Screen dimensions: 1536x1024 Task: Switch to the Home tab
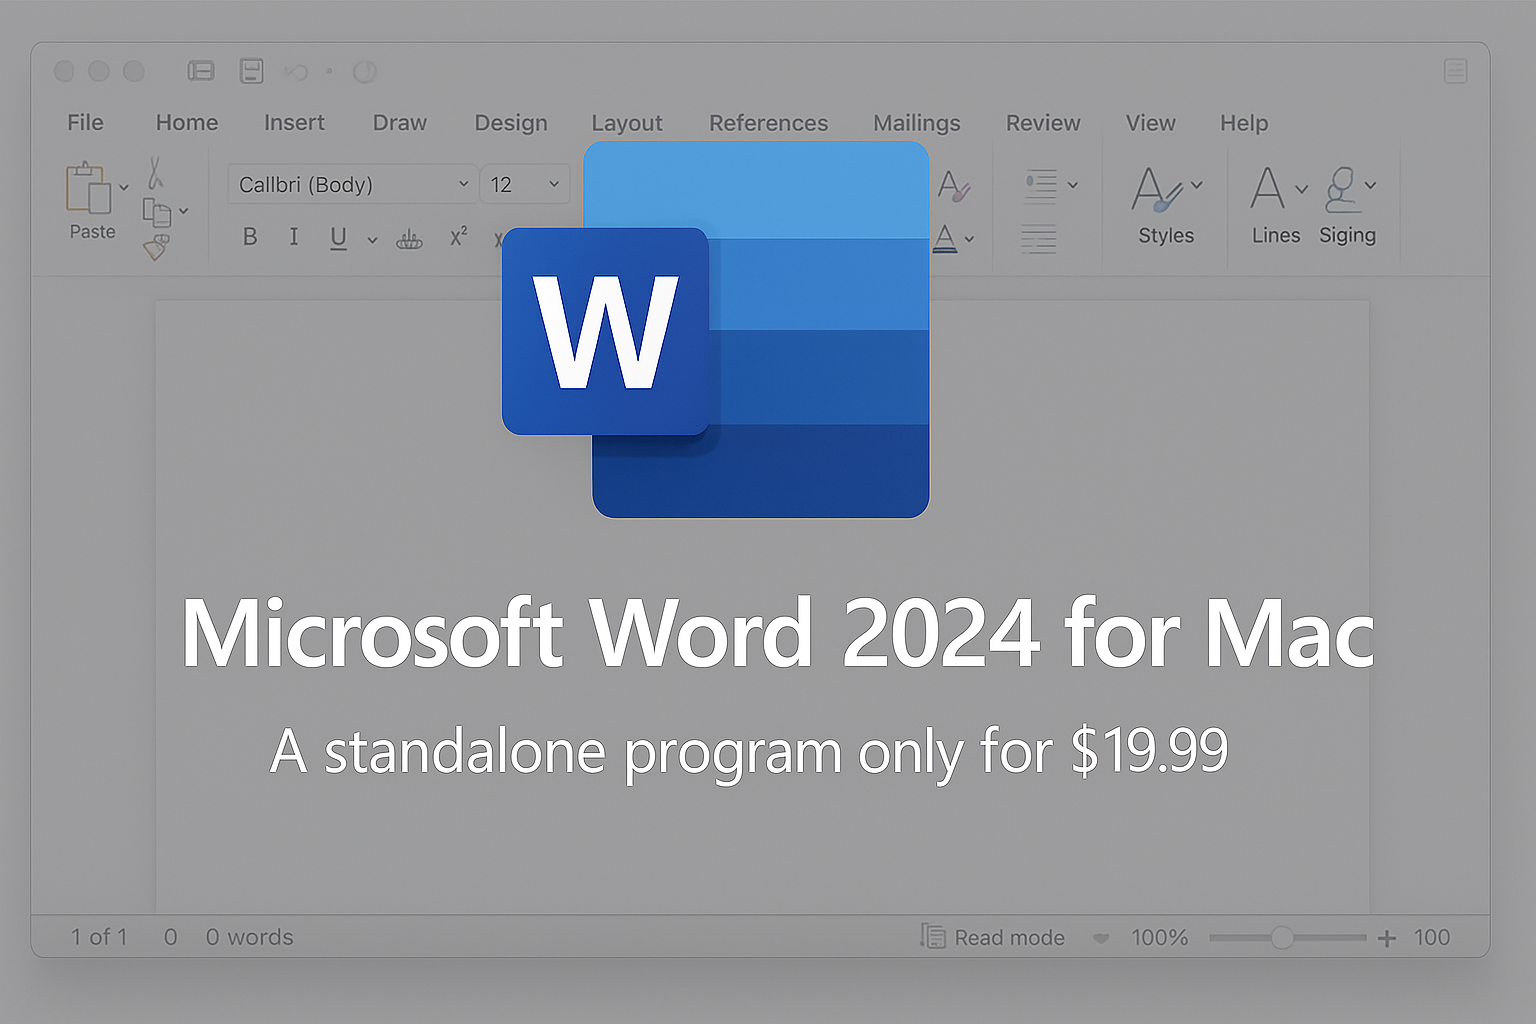[187, 122]
